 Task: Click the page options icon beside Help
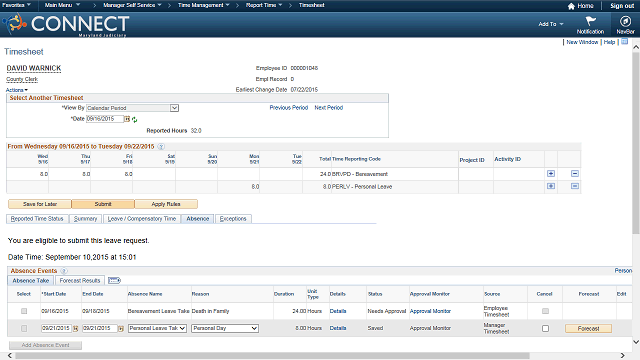point(624,42)
